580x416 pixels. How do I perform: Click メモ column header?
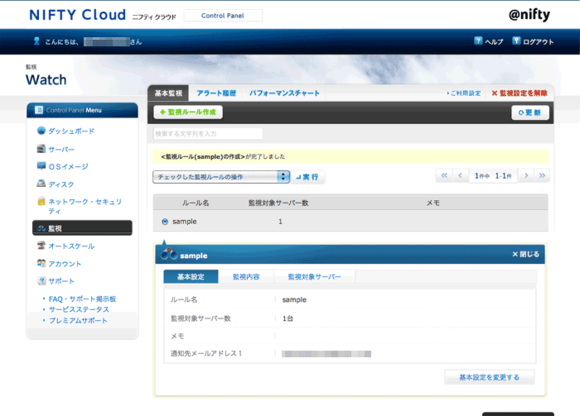point(433,203)
